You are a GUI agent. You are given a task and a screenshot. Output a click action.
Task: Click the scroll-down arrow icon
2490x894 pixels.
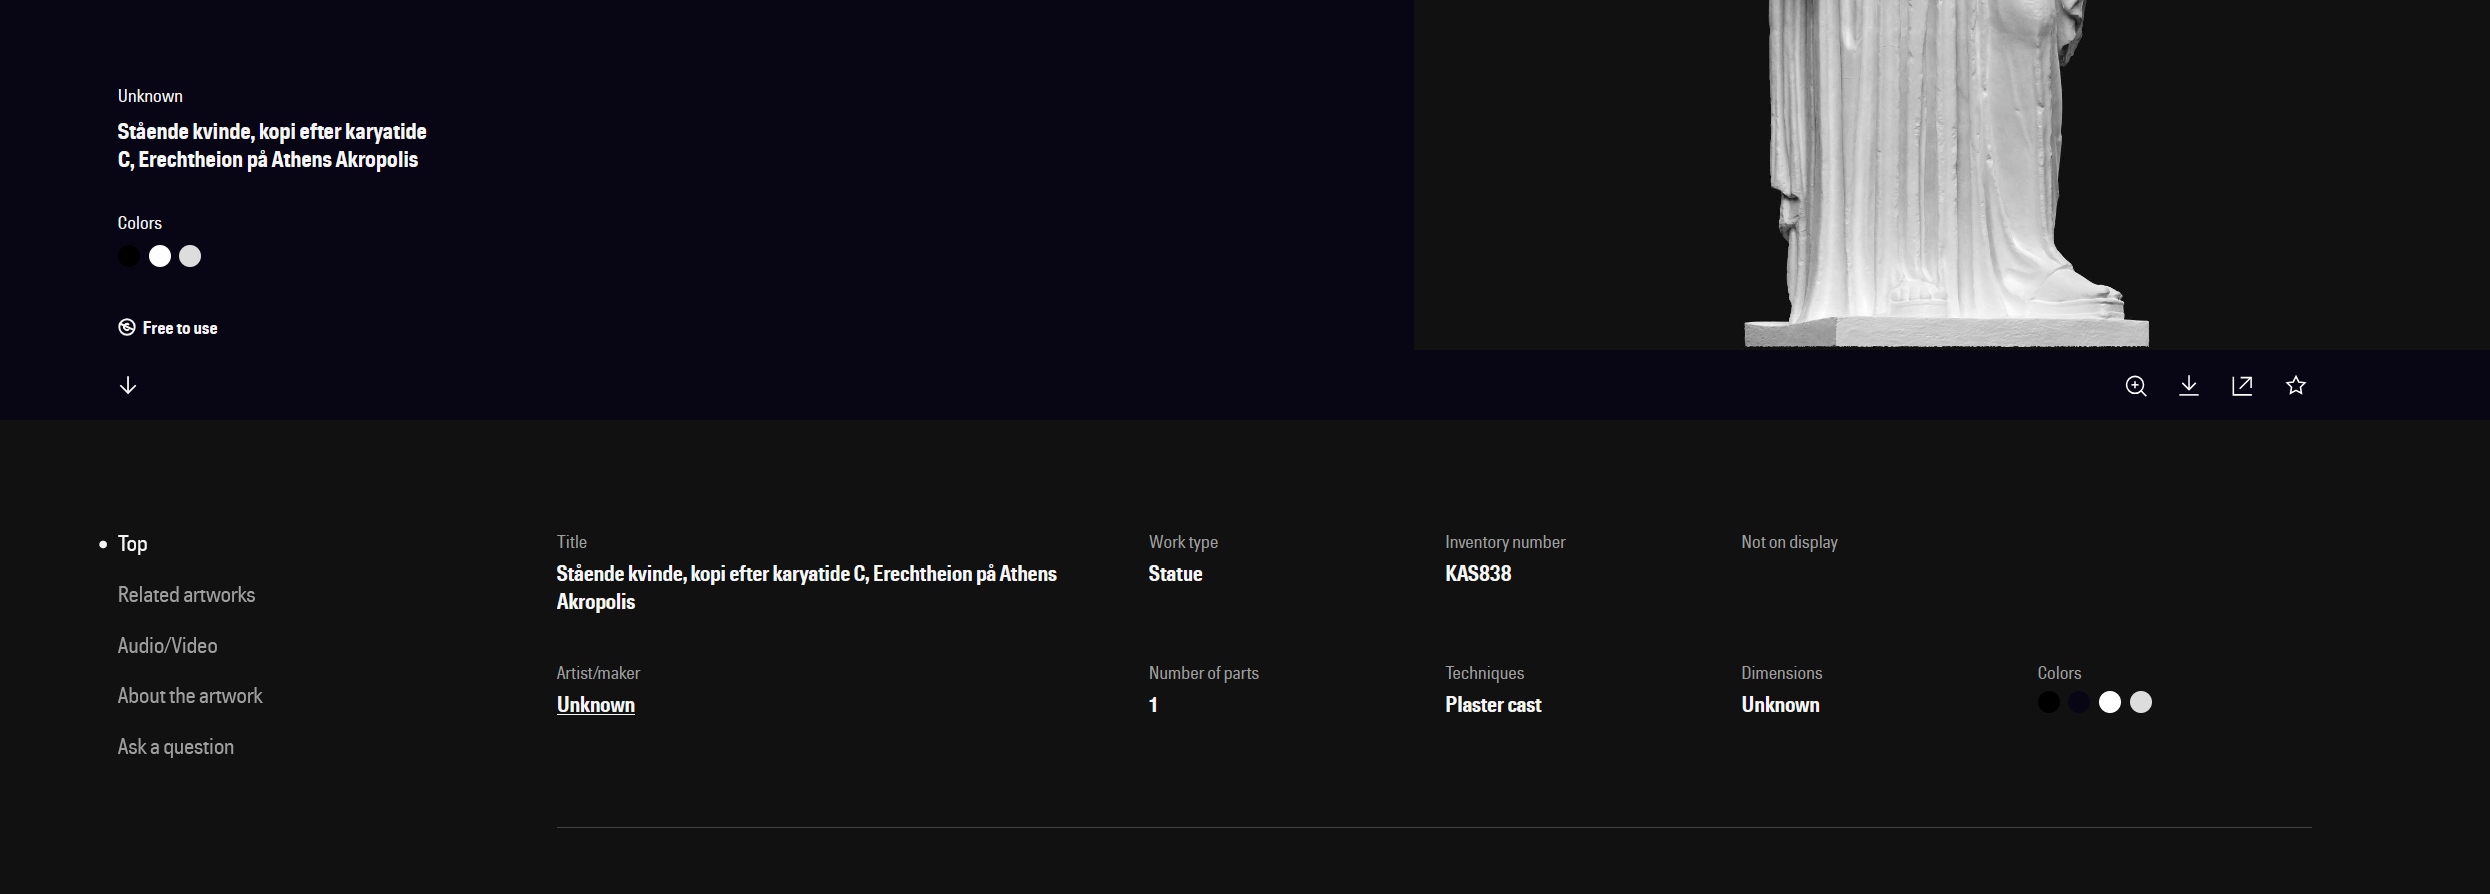click(x=128, y=386)
